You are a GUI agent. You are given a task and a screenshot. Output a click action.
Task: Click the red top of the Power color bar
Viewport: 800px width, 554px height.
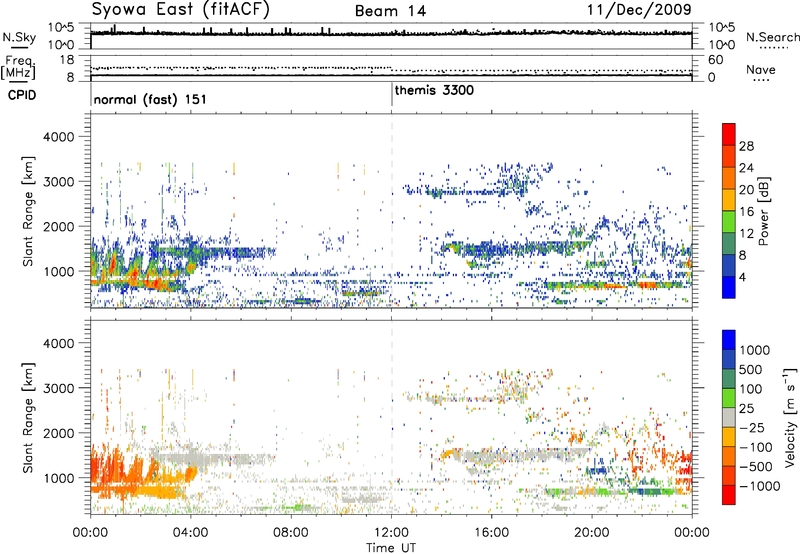pos(729,134)
